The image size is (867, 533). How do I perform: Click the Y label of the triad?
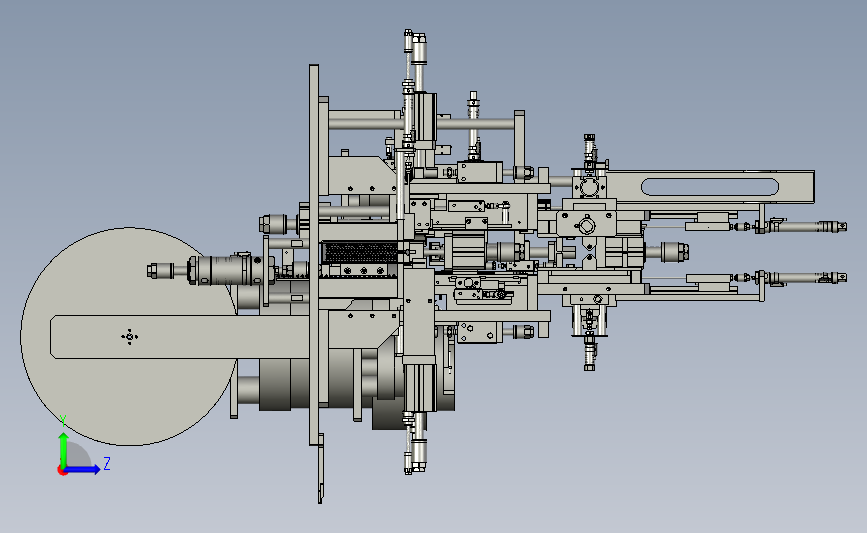[63, 421]
